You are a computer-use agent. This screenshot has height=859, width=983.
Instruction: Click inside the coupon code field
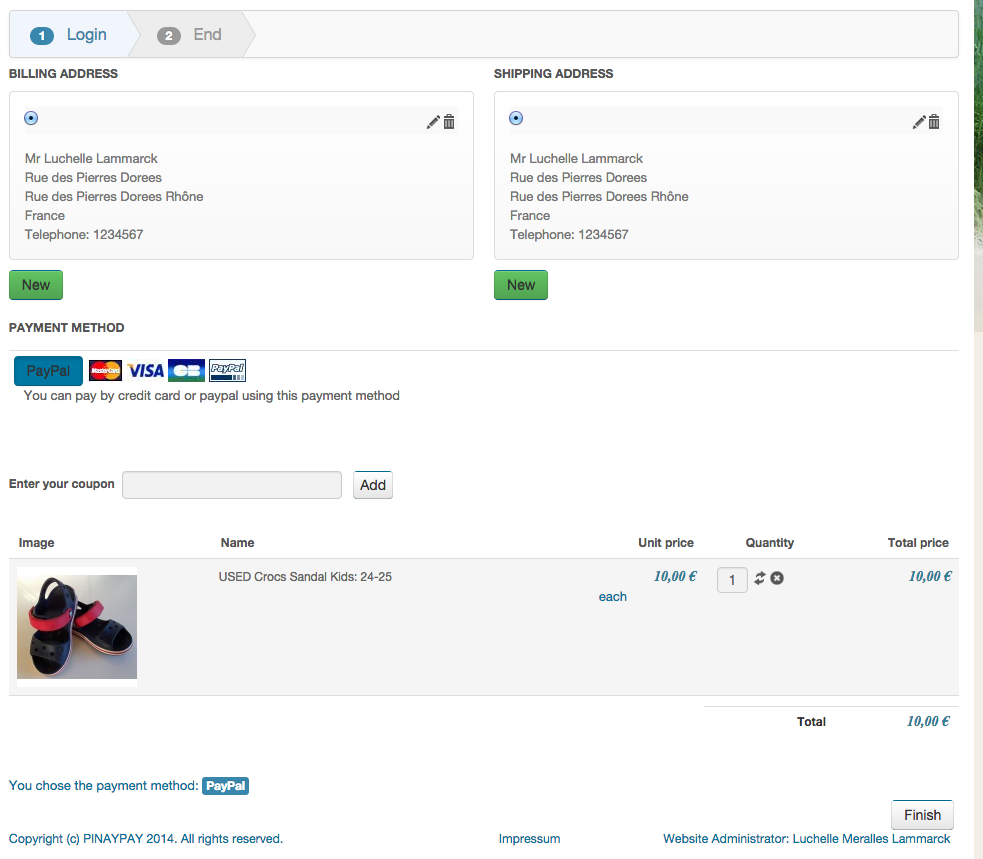tap(232, 485)
